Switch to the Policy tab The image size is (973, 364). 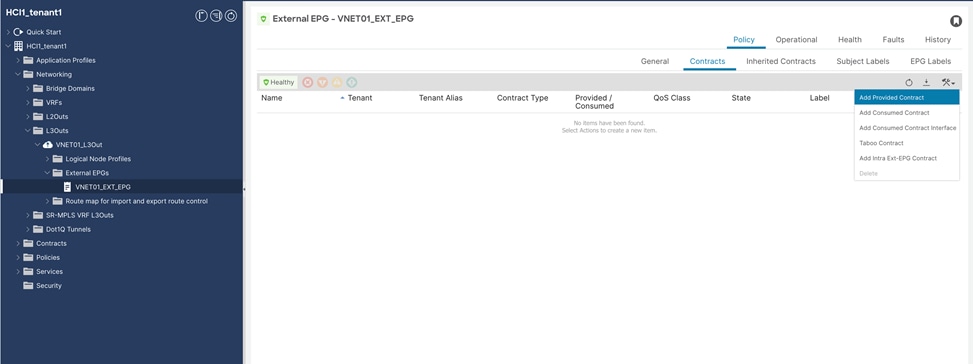744,40
